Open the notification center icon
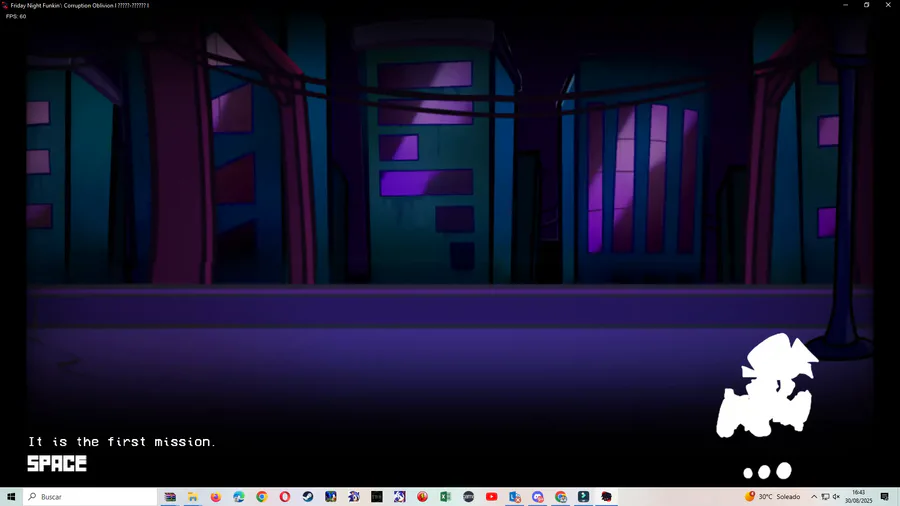The width and height of the screenshot is (900, 506). click(885, 497)
